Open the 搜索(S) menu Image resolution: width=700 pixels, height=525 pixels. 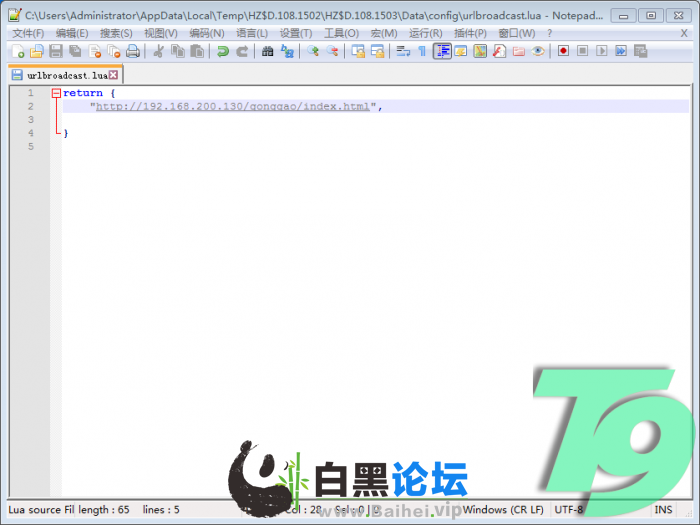pyautogui.click(x=116, y=33)
